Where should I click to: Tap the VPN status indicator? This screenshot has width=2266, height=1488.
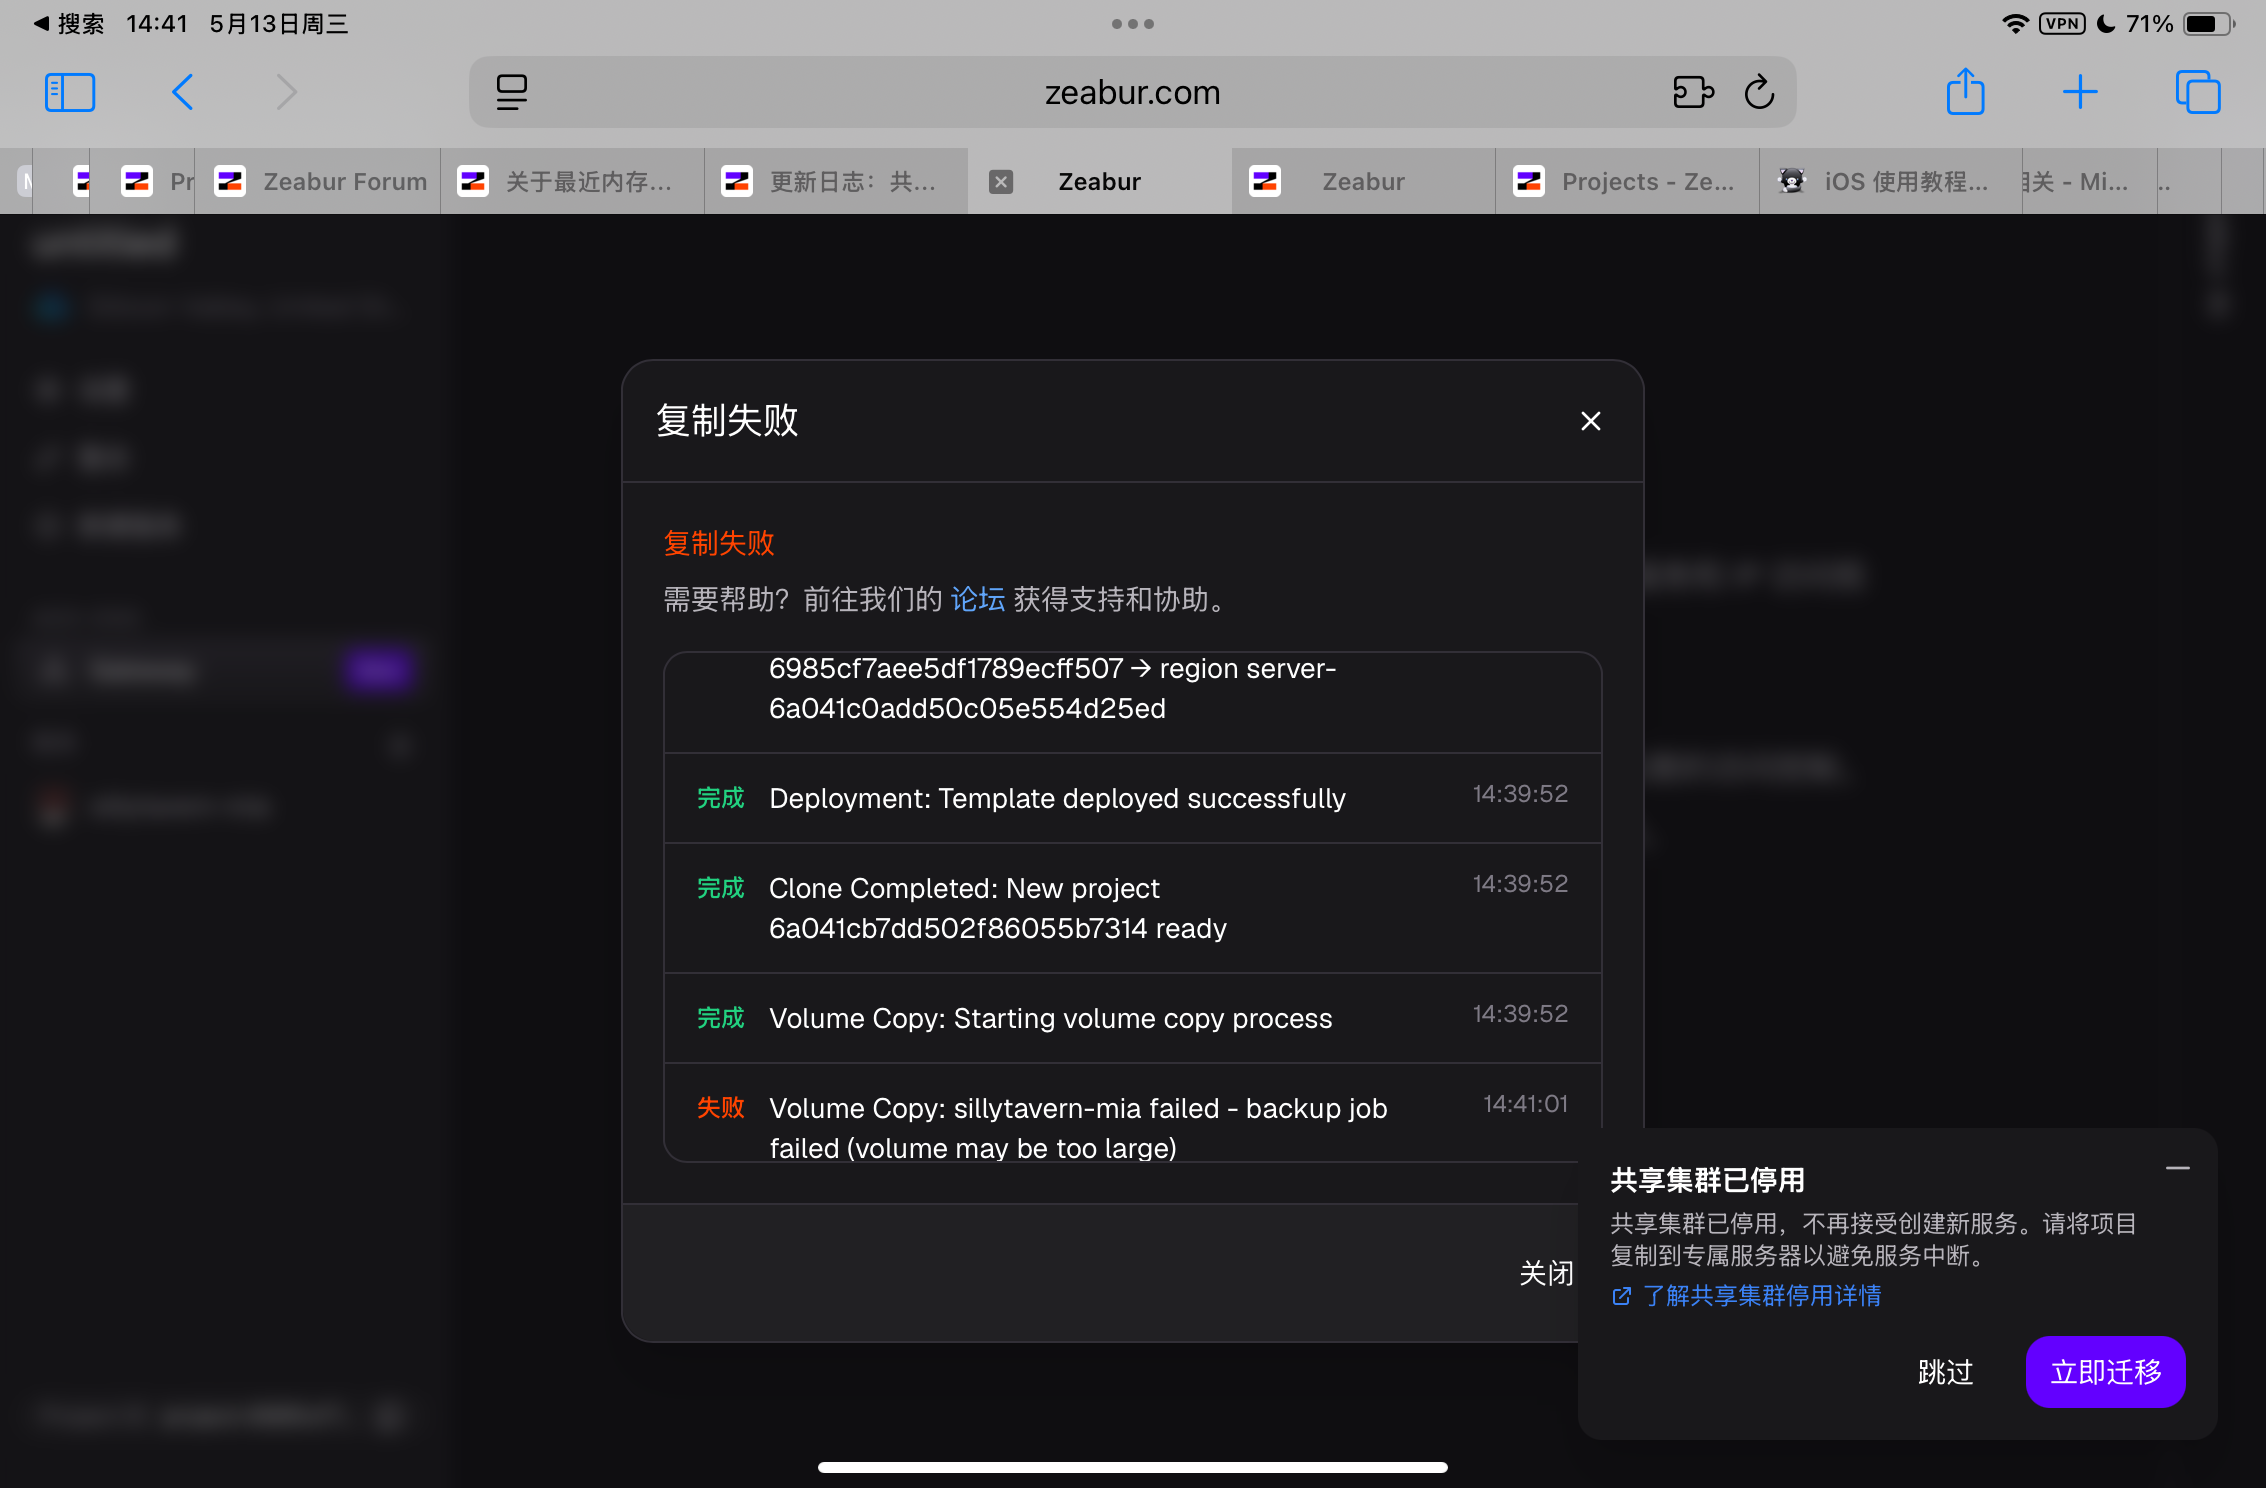tap(2063, 24)
